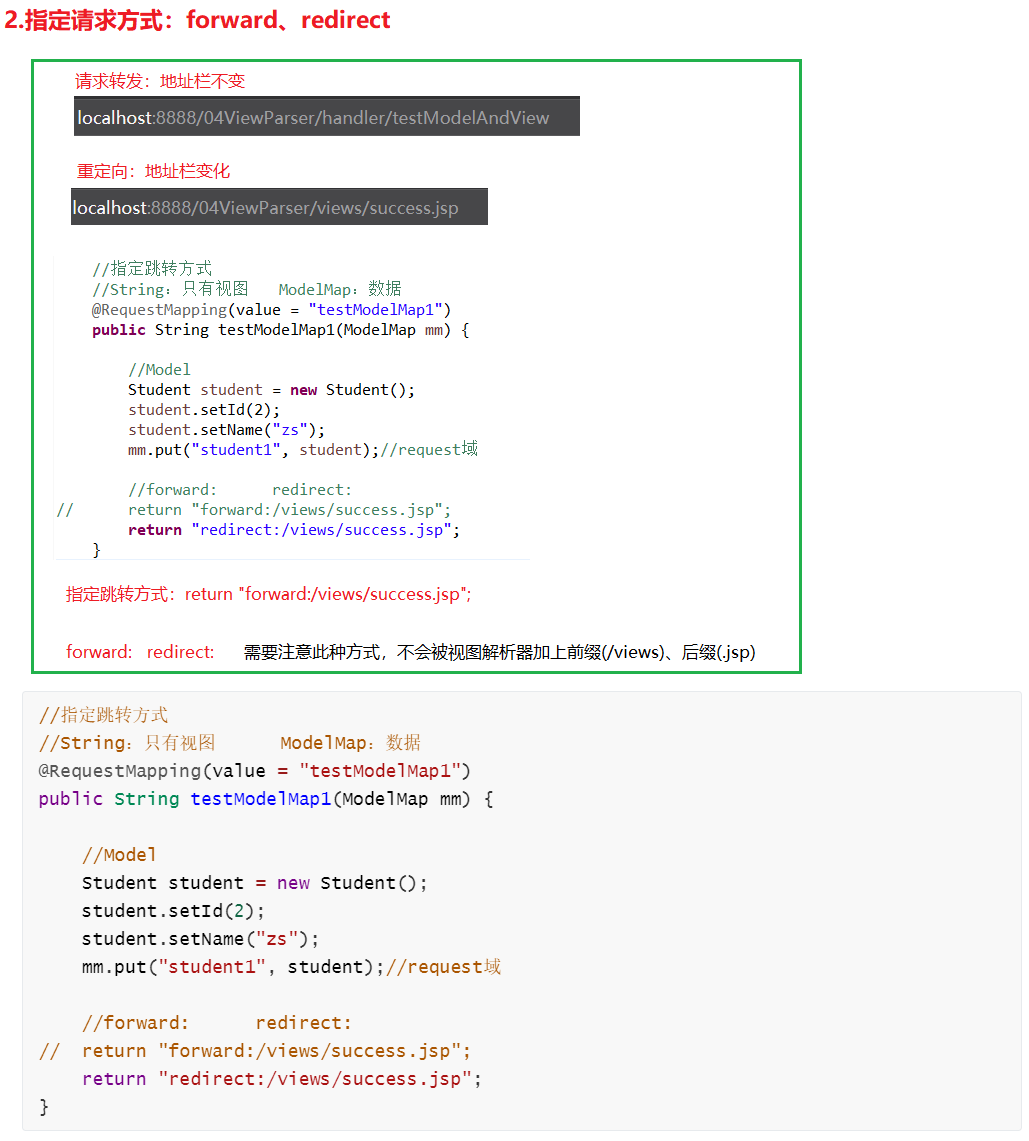Click the red text "指定跳转方式：return forward..."
The width and height of the screenshot is (1029, 1141).
click(x=268, y=594)
